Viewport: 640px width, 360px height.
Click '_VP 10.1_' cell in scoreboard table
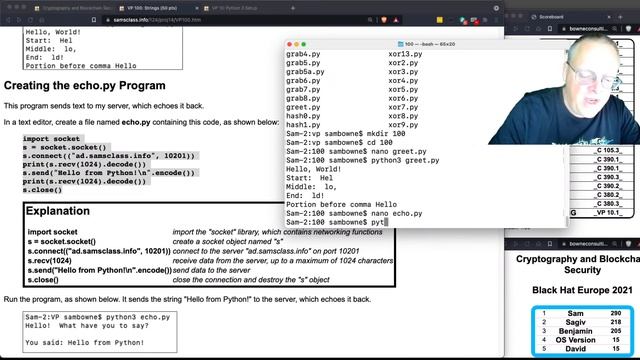tap(608, 213)
